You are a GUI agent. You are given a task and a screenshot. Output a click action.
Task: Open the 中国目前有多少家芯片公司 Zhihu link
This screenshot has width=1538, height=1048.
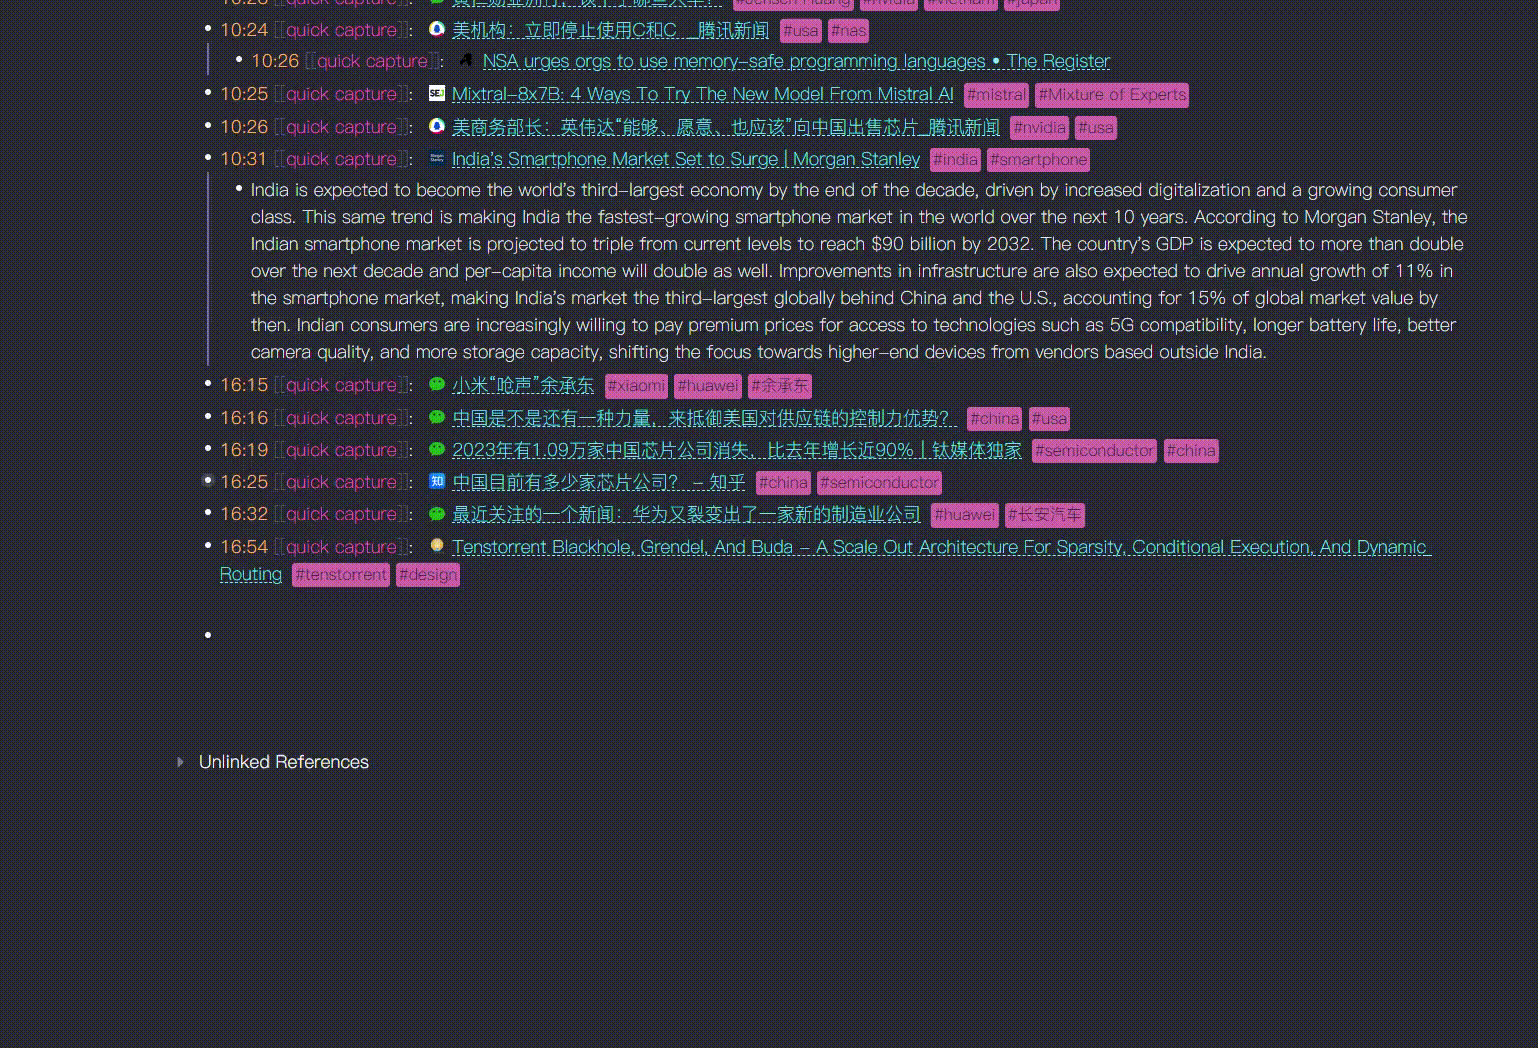(x=598, y=482)
